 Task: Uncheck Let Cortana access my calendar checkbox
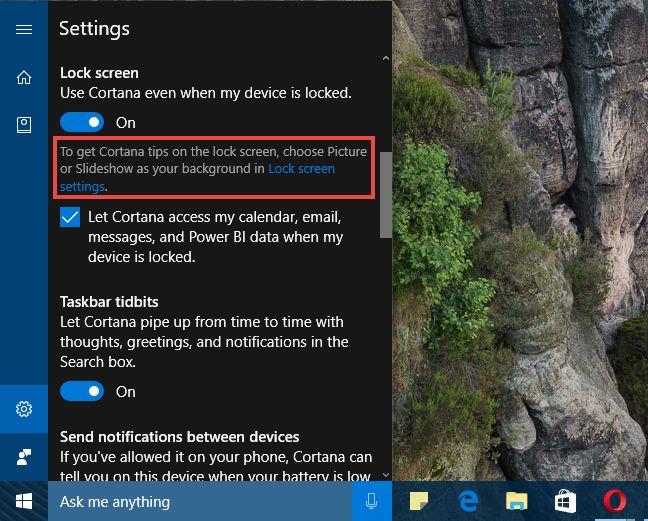click(70, 217)
